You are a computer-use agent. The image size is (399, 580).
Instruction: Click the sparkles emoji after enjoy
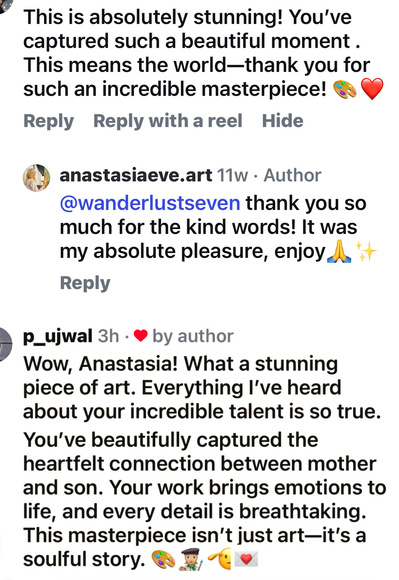pyautogui.click(x=366, y=252)
